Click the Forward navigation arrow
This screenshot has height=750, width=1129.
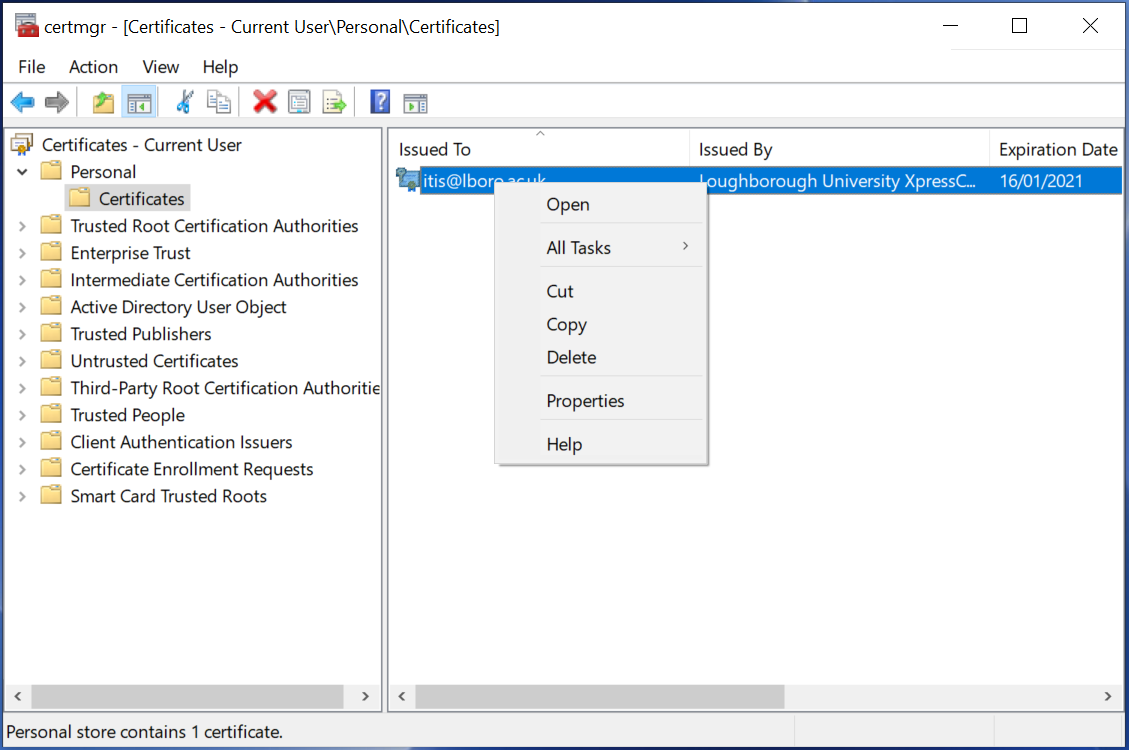coord(56,101)
